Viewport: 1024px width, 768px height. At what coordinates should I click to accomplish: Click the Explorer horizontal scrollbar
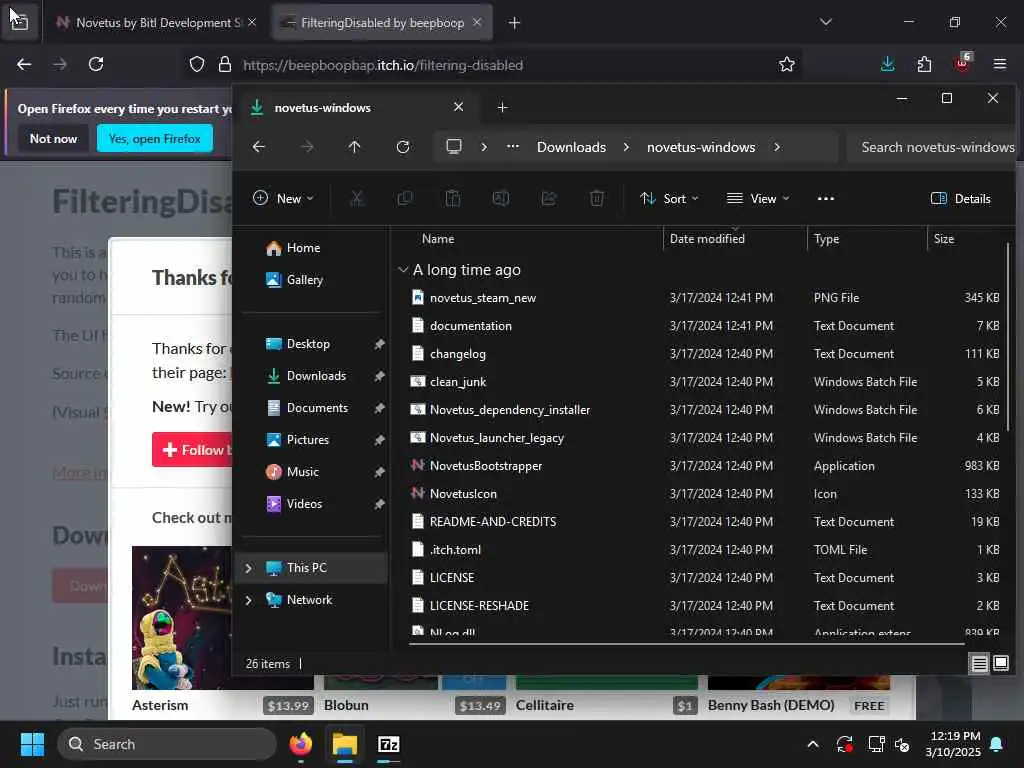pos(687,644)
